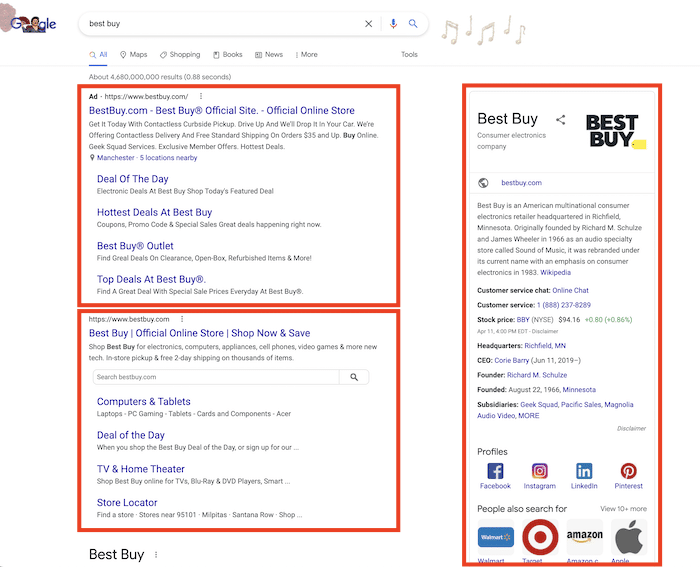Open three-dot menu next to ad URL
700x567 pixels.
[200, 96]
